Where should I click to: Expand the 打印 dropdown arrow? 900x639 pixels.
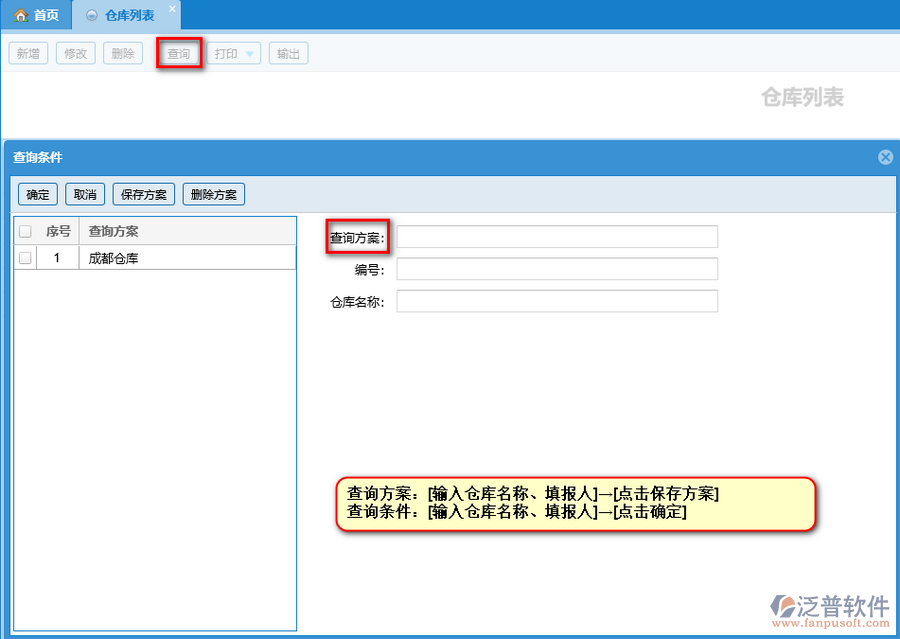point(250,54)
